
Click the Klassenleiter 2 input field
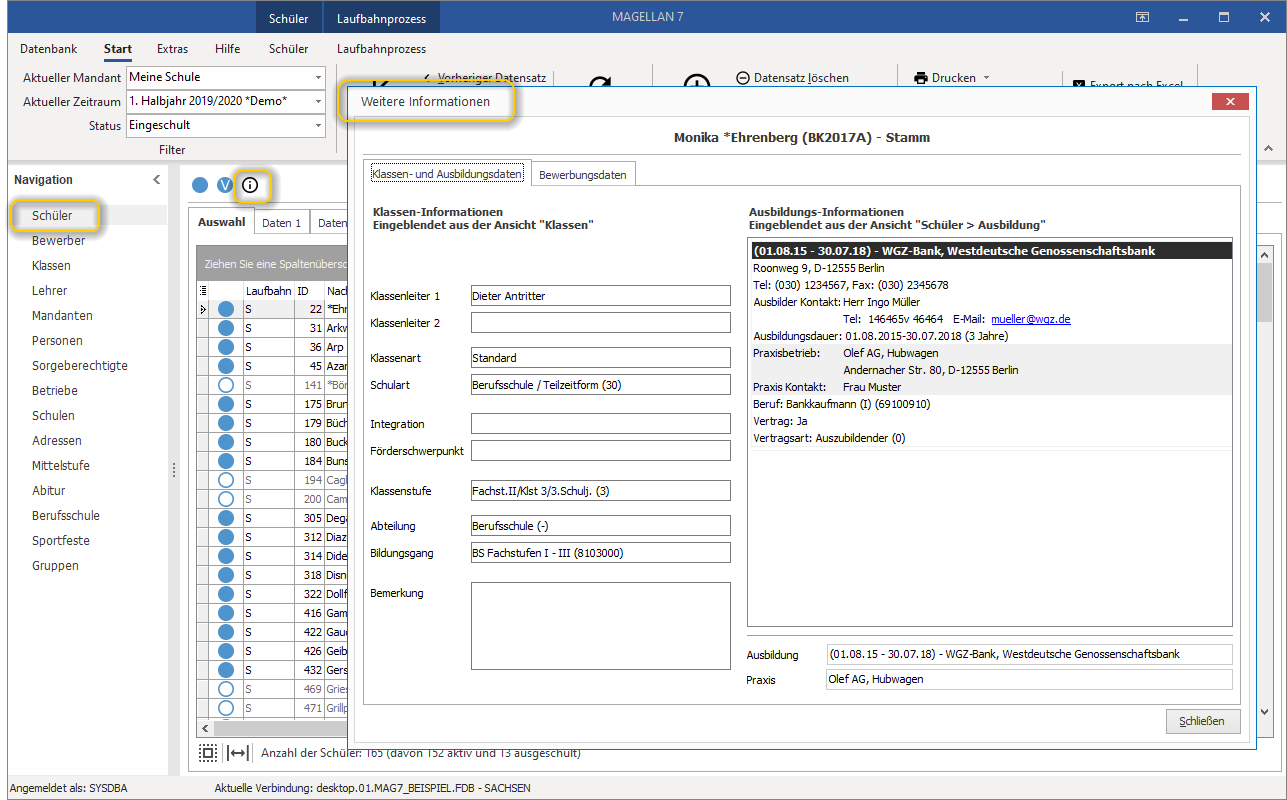coord(601,323)
